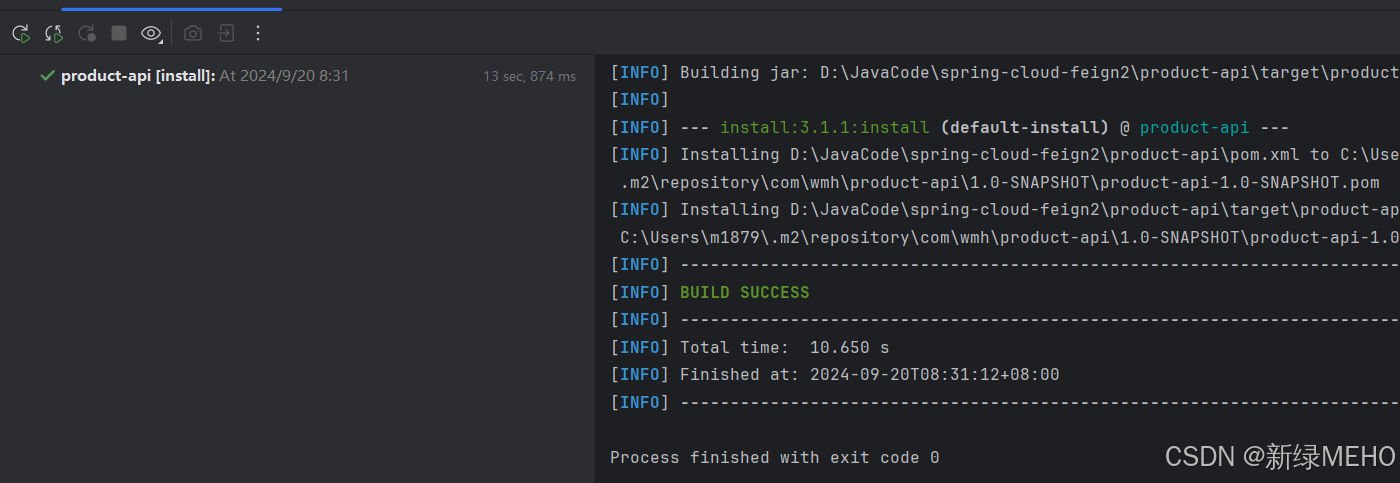The height and width of the screenshot is (483, 1400).
Task: Open the three-dot More menu
Action: [258, 34]
